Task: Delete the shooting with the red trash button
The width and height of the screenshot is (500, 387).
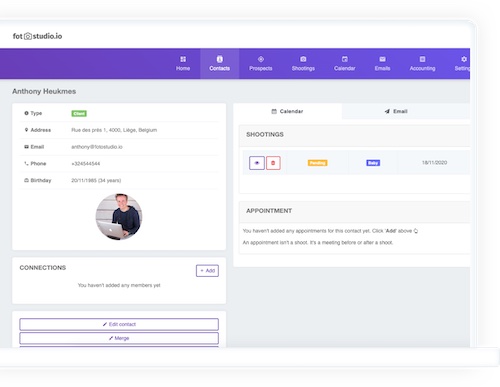Action: click(273, 163)
